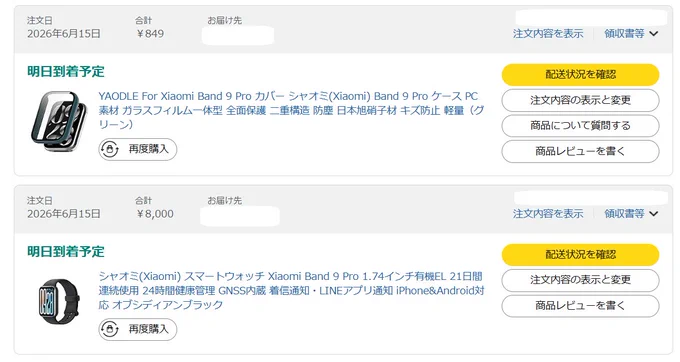Select the 再度購入 button under YAODLE cover
The width and height of the screenshot is (680, 362).
[137, 150]
